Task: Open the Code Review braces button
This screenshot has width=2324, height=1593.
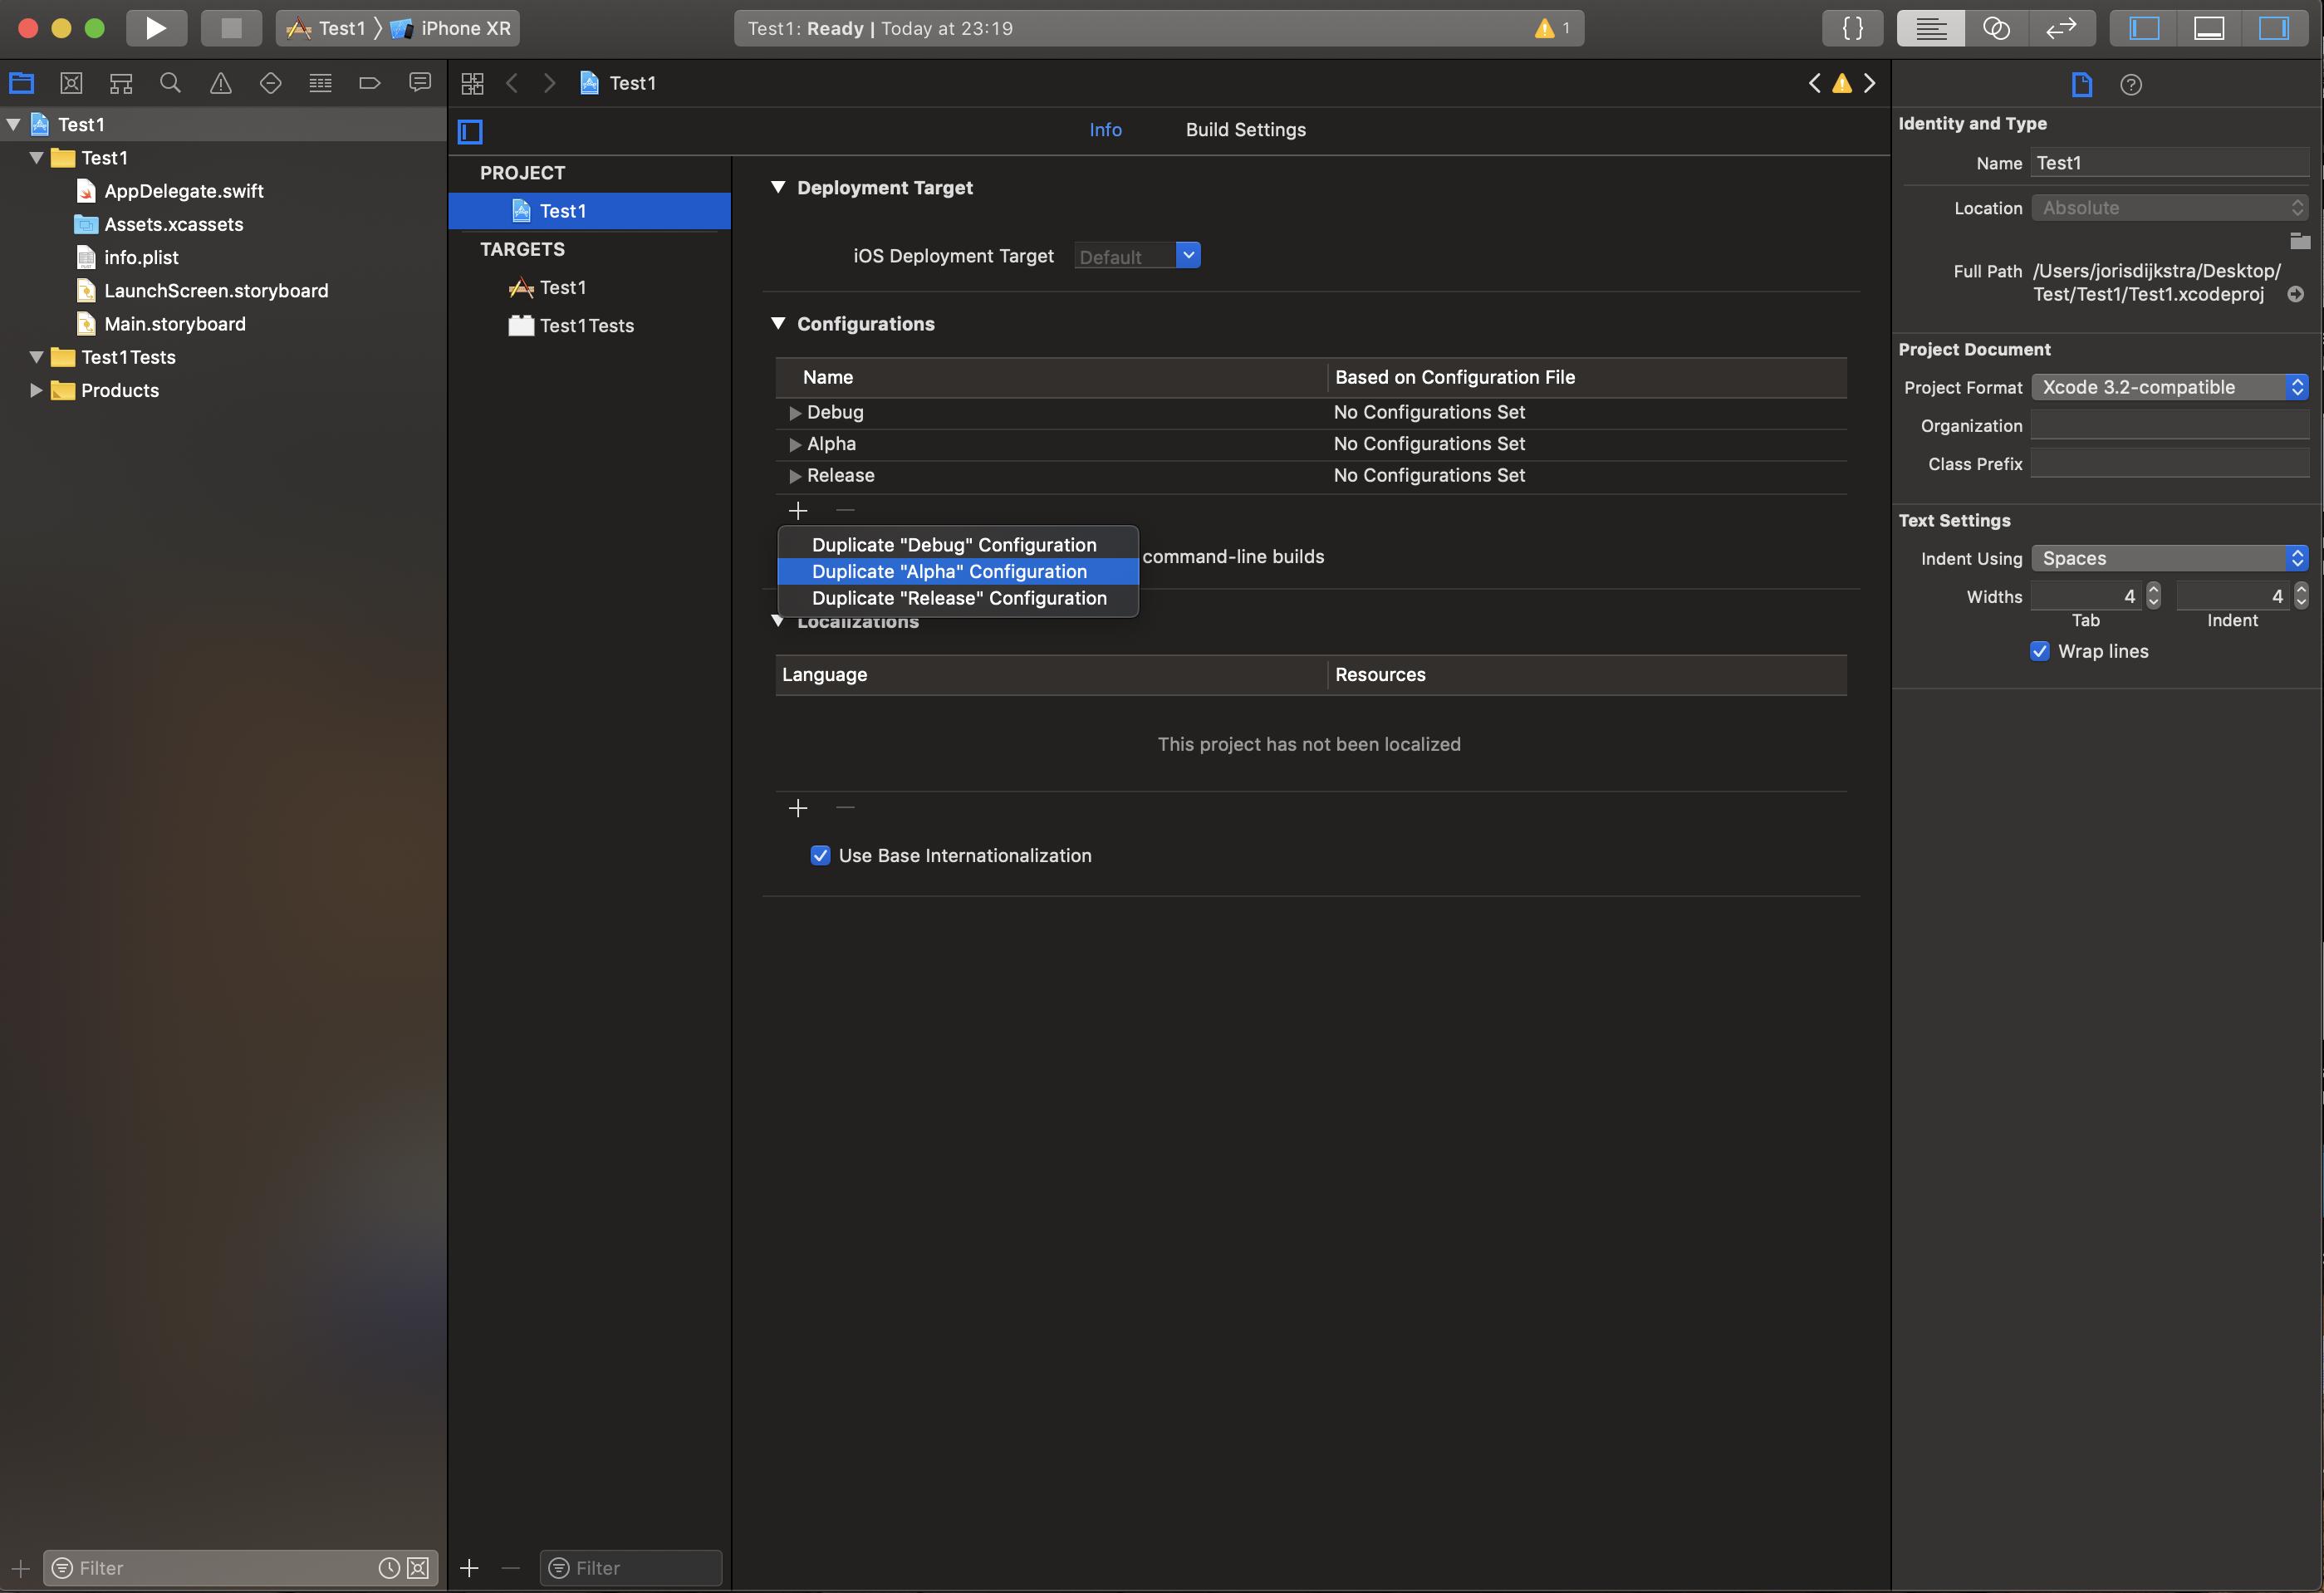Action: click(1852, 28)
